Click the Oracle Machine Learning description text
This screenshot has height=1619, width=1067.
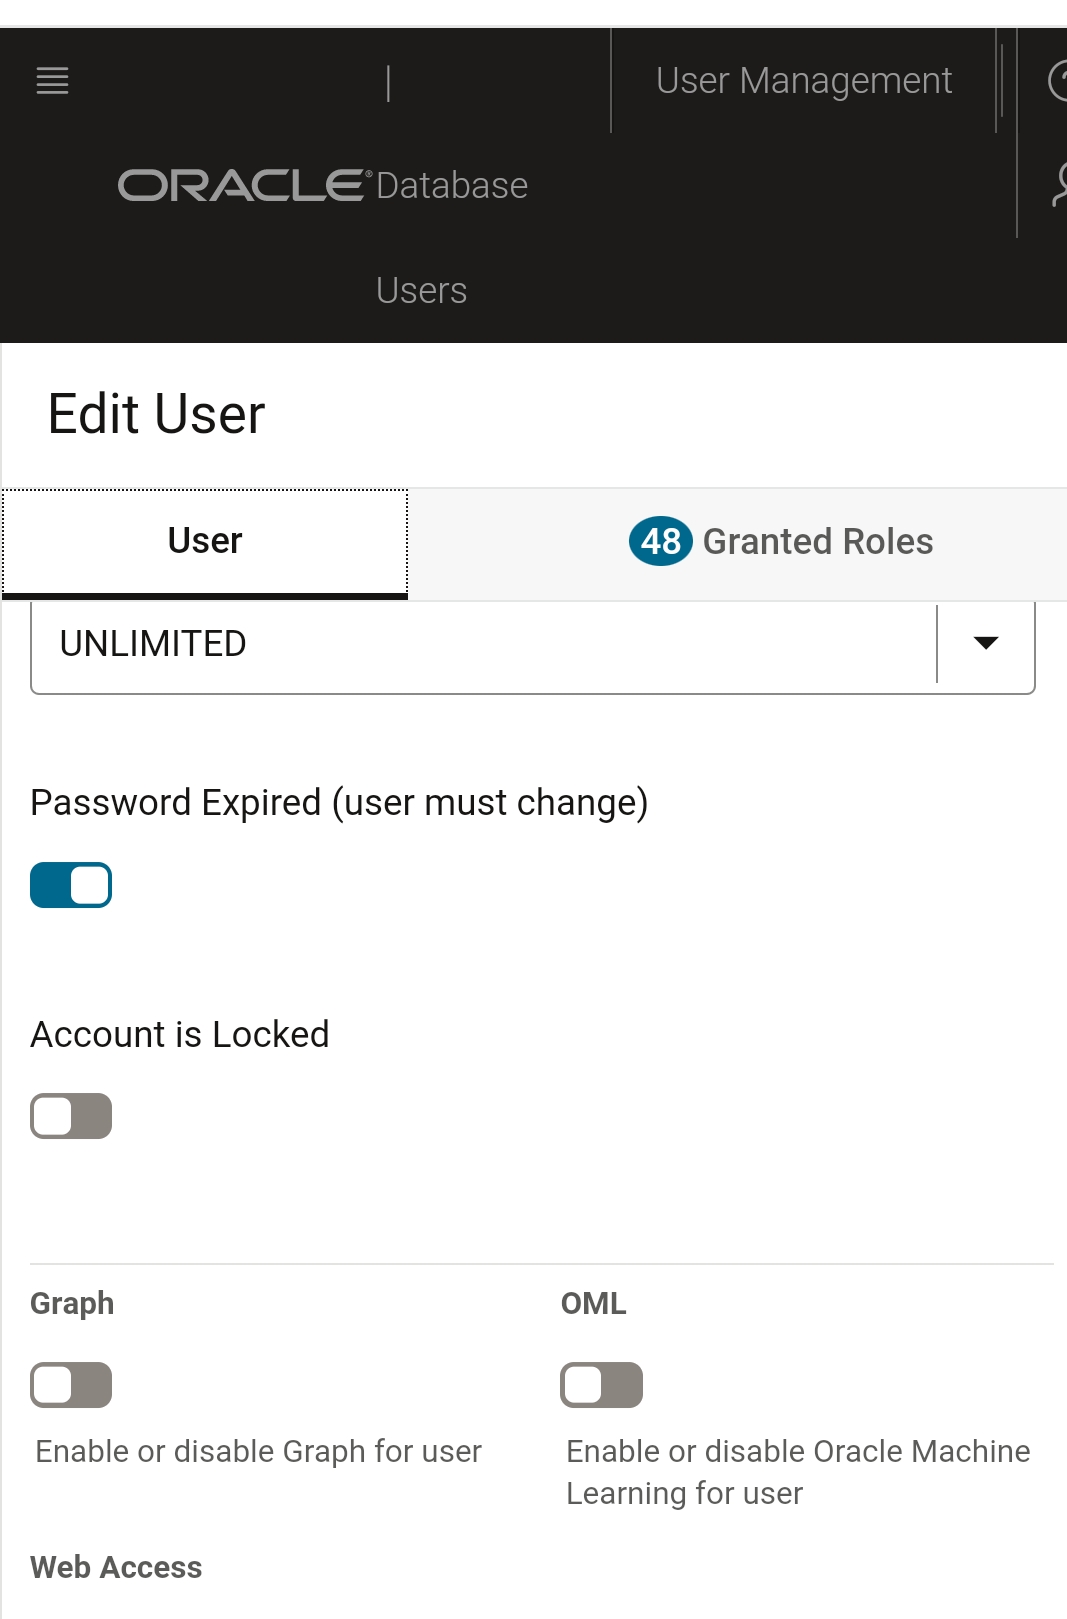(798, 1472)
